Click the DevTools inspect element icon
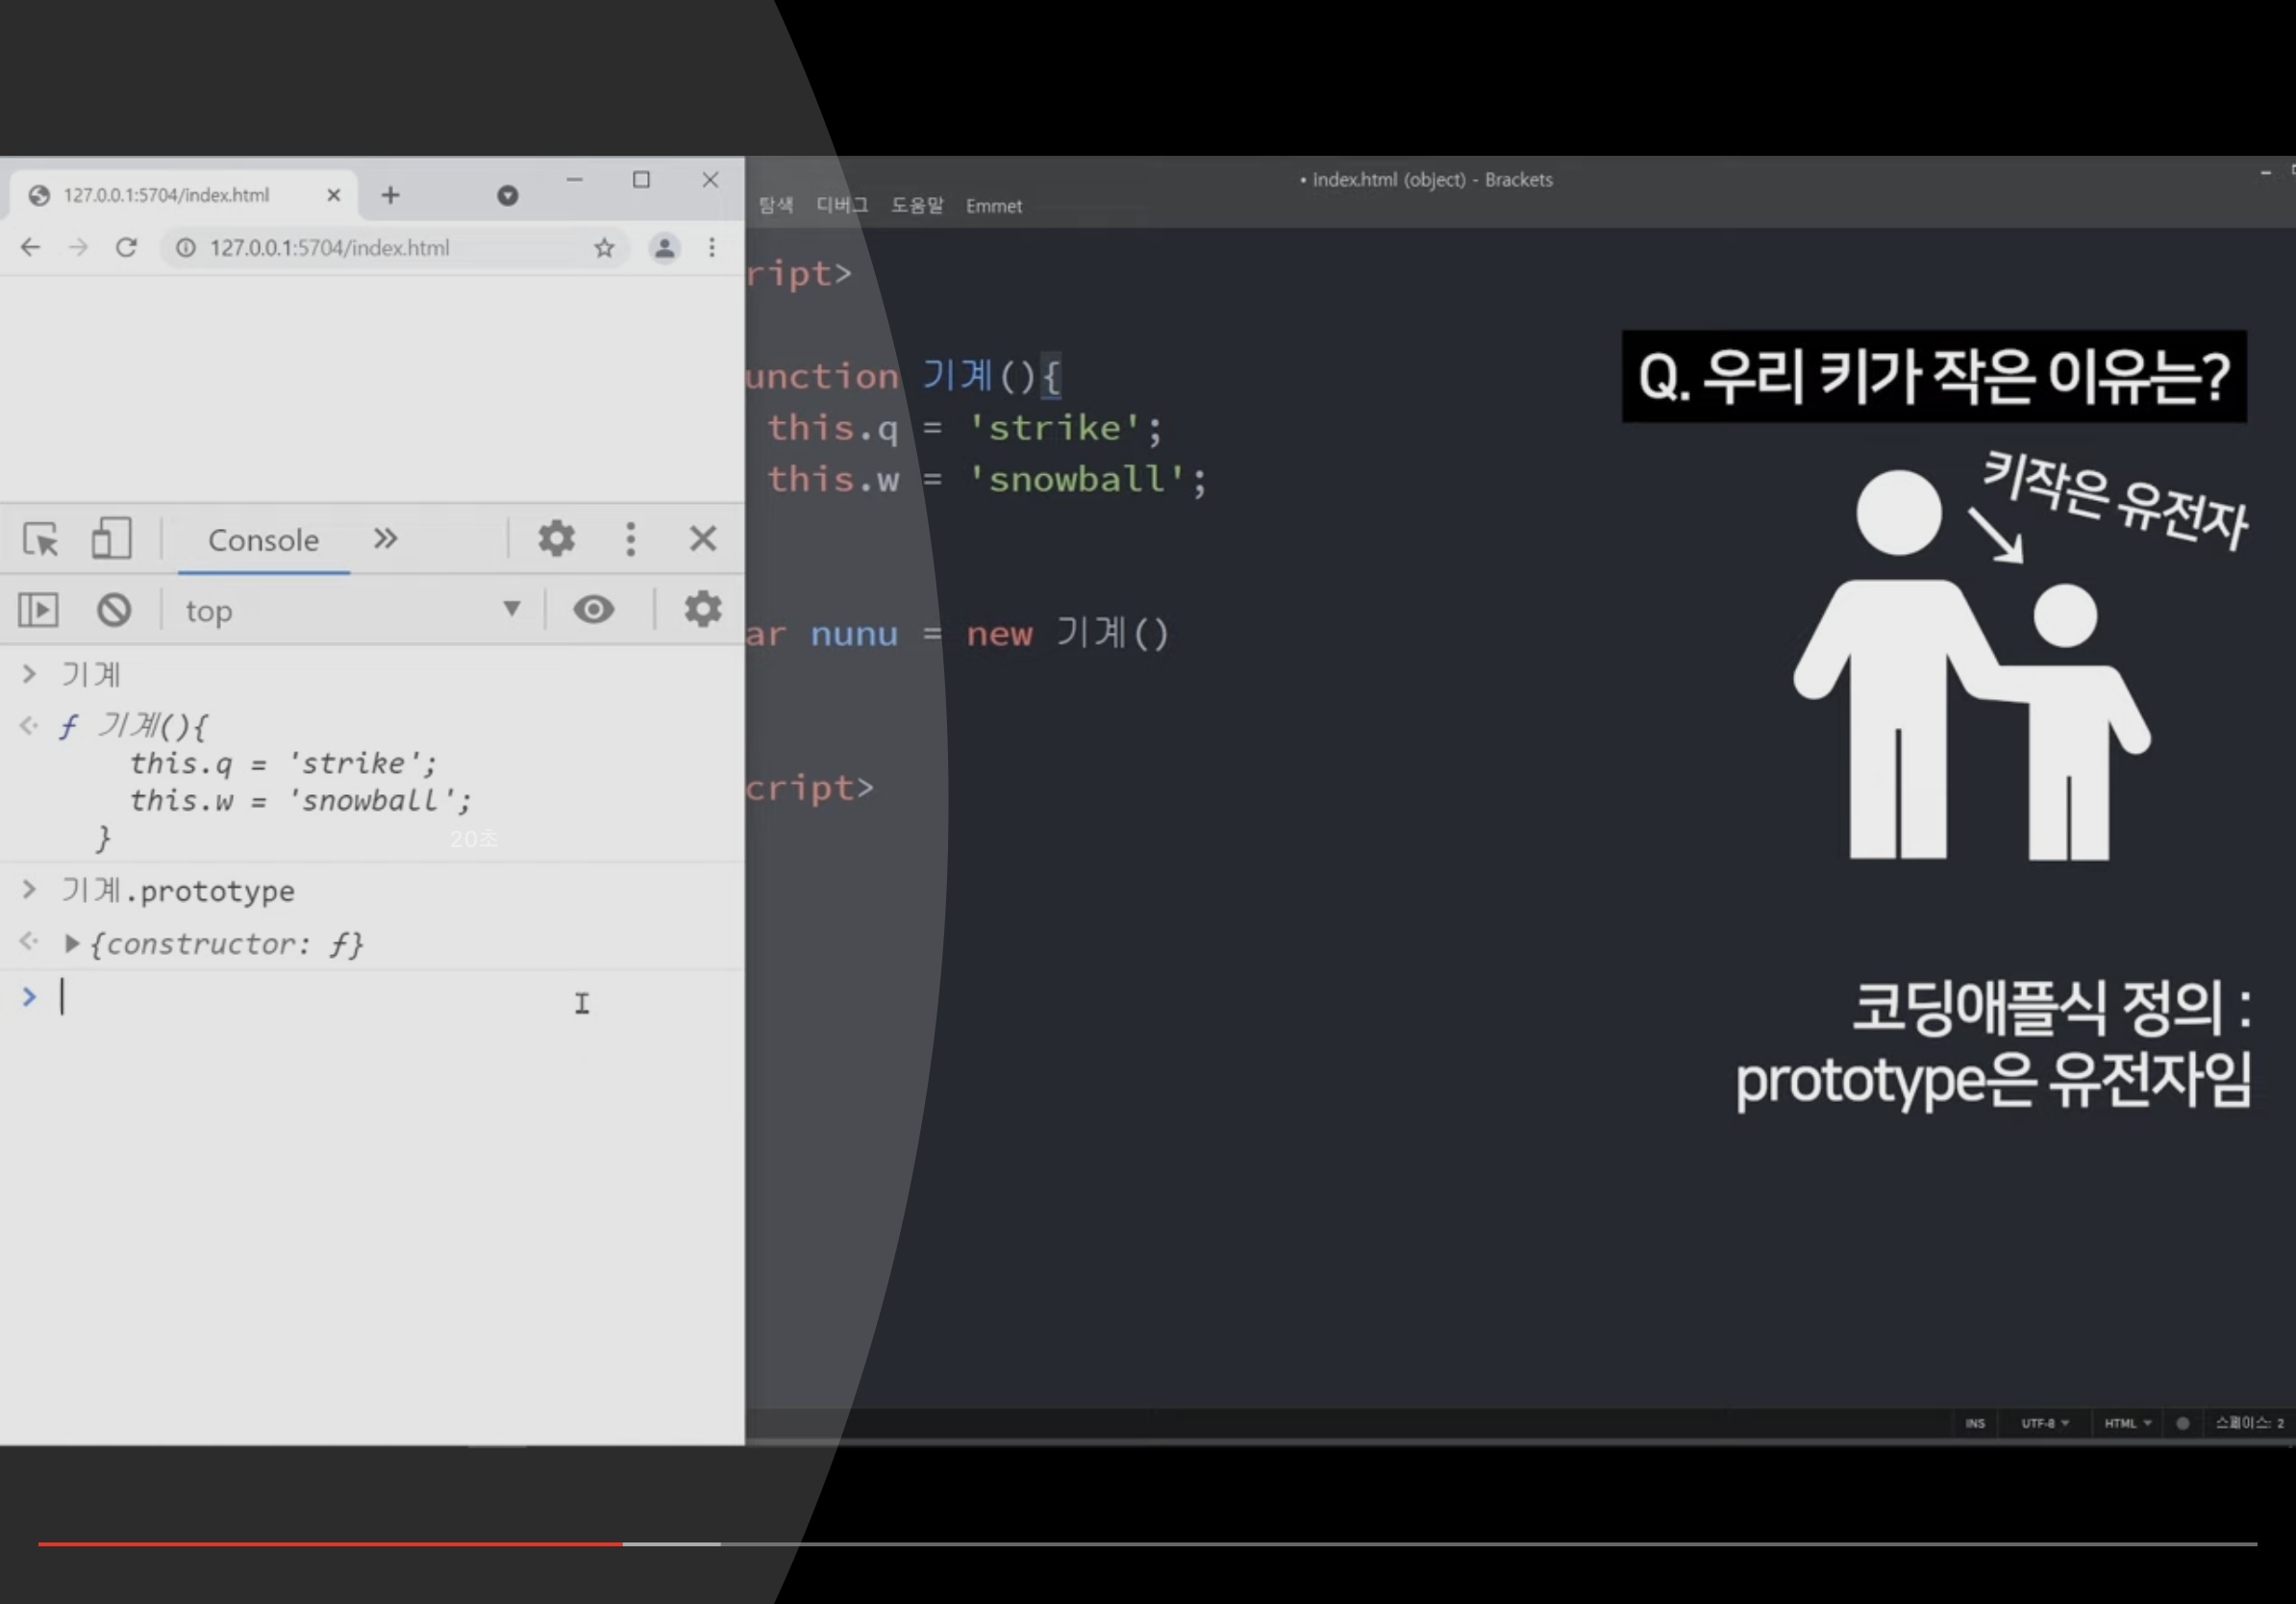This screenshot has height=1604, width=2296. (40, 539)
